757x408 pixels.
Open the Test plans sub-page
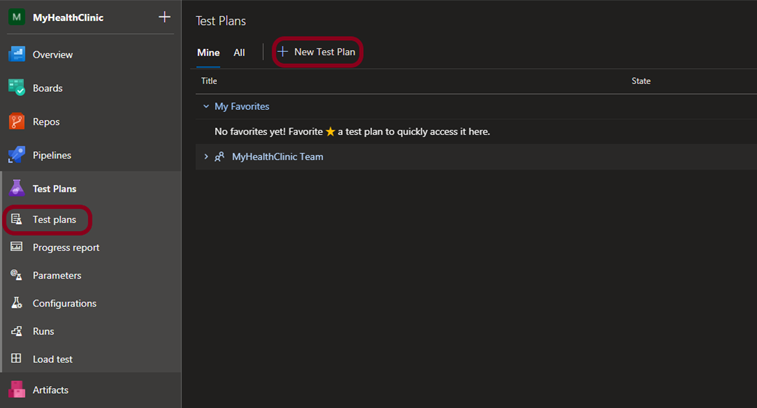click(x=54, y=220)
